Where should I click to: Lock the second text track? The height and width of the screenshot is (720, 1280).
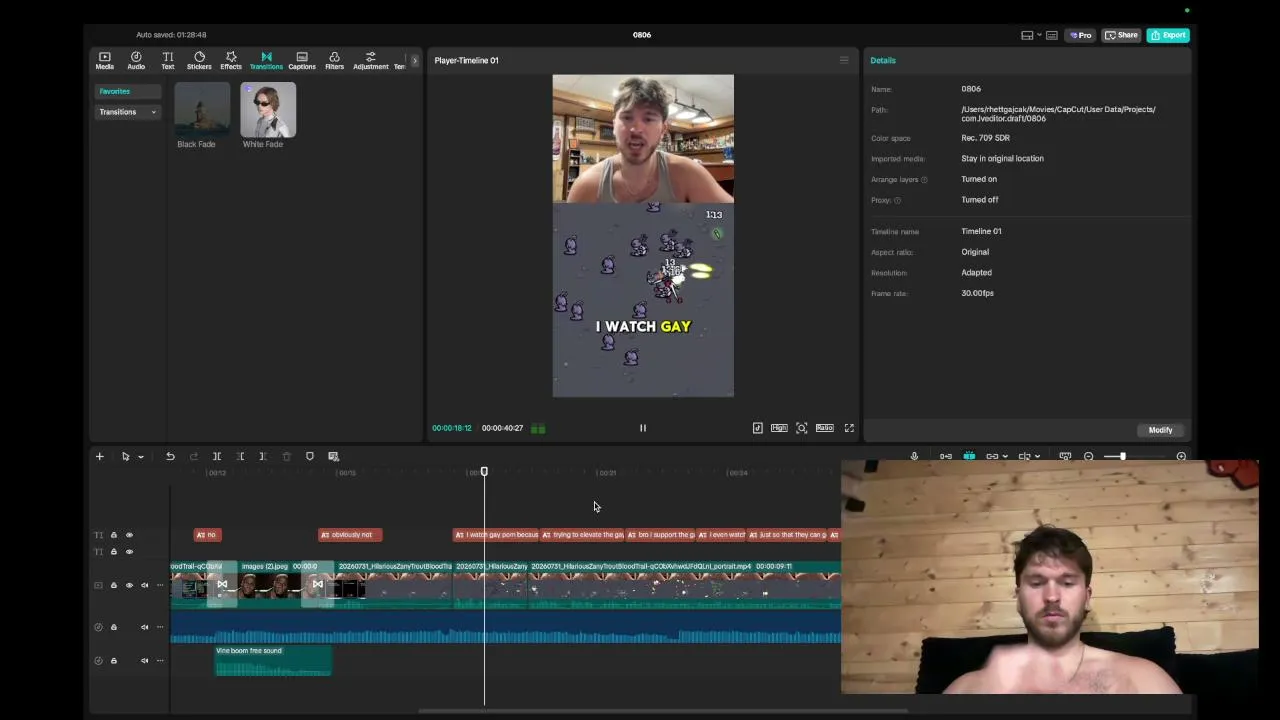pos(113,552)
